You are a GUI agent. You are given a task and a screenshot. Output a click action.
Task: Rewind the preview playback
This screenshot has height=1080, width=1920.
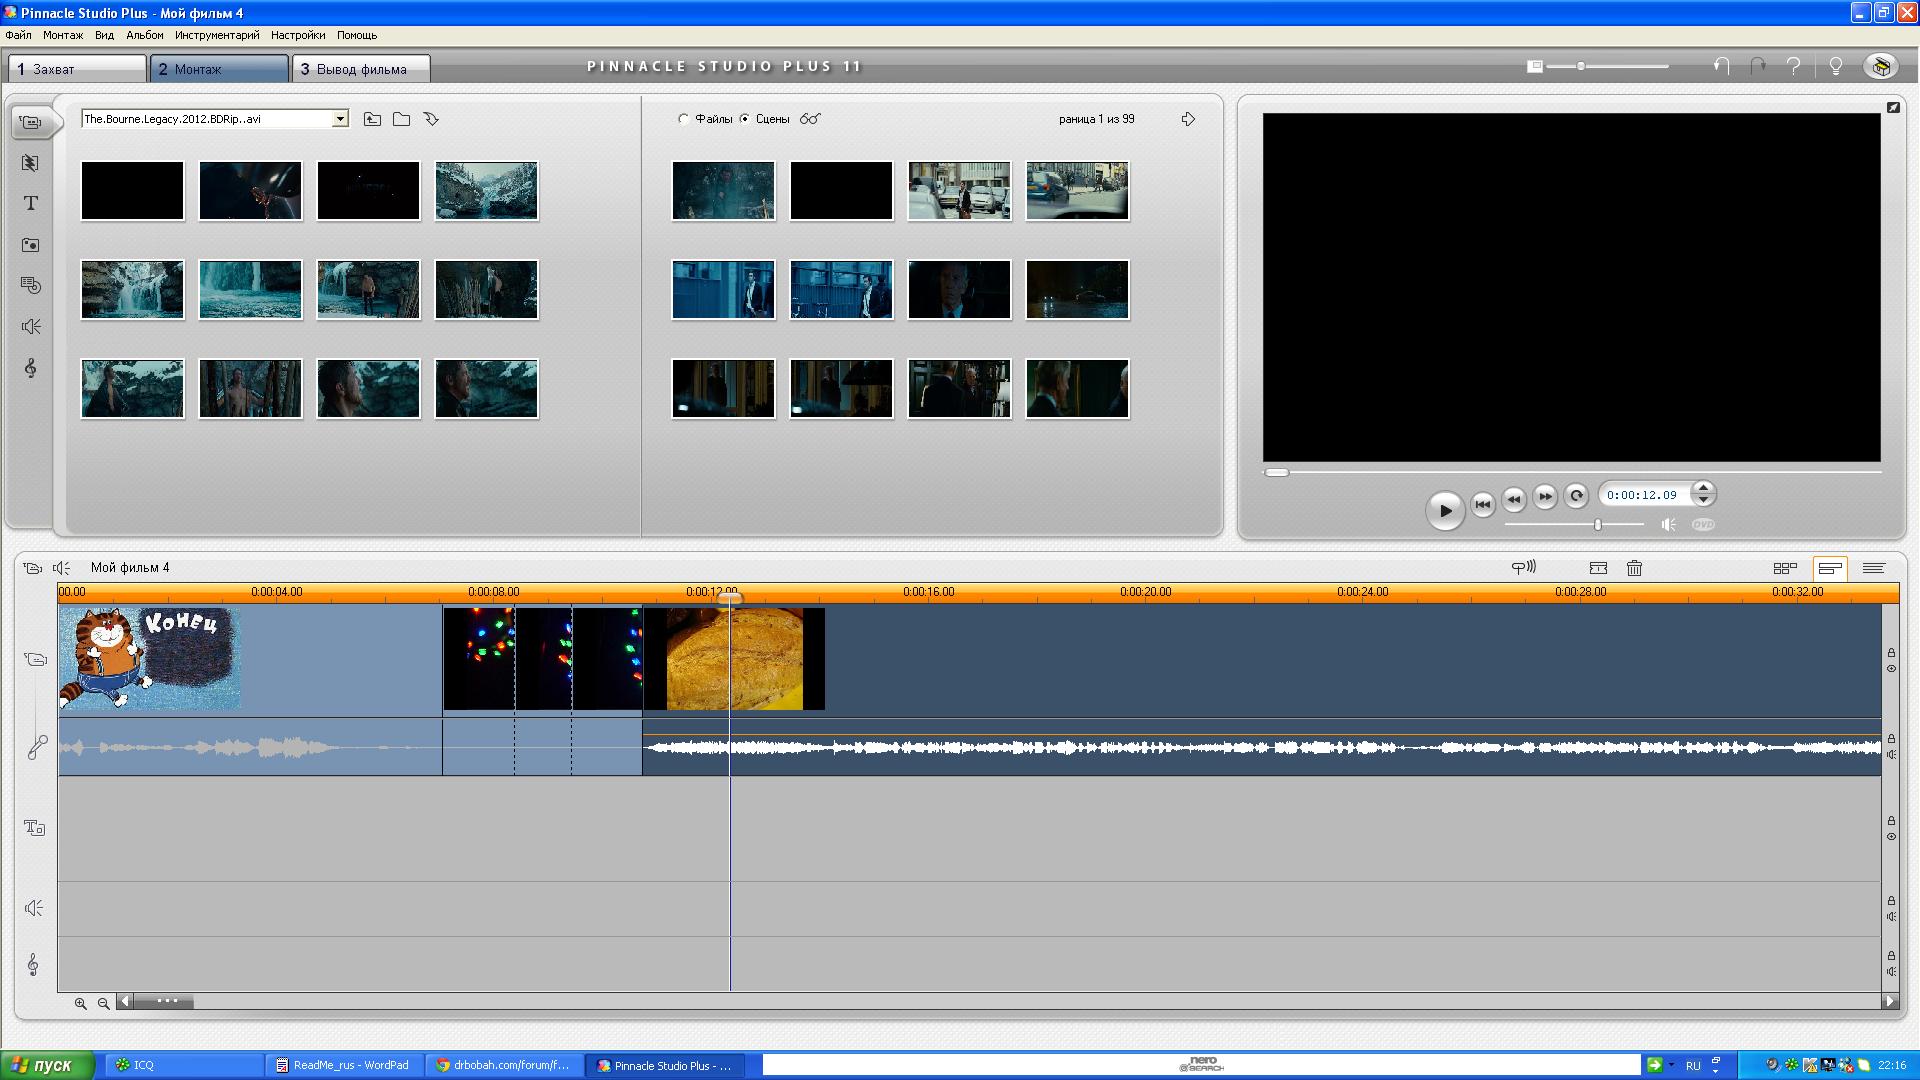coord(1514,498)
